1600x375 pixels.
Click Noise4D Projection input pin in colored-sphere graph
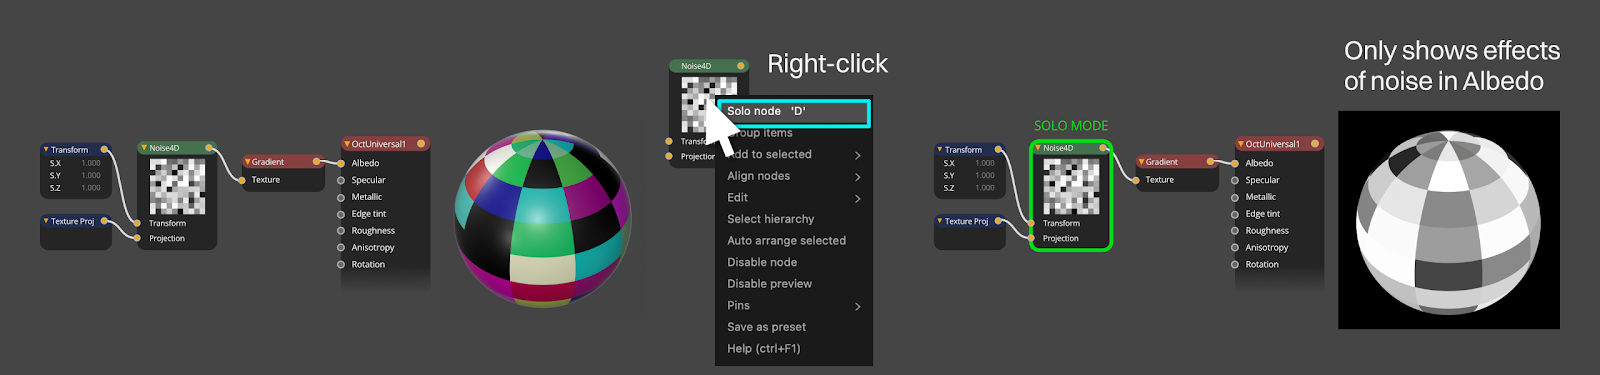[138, 238]
